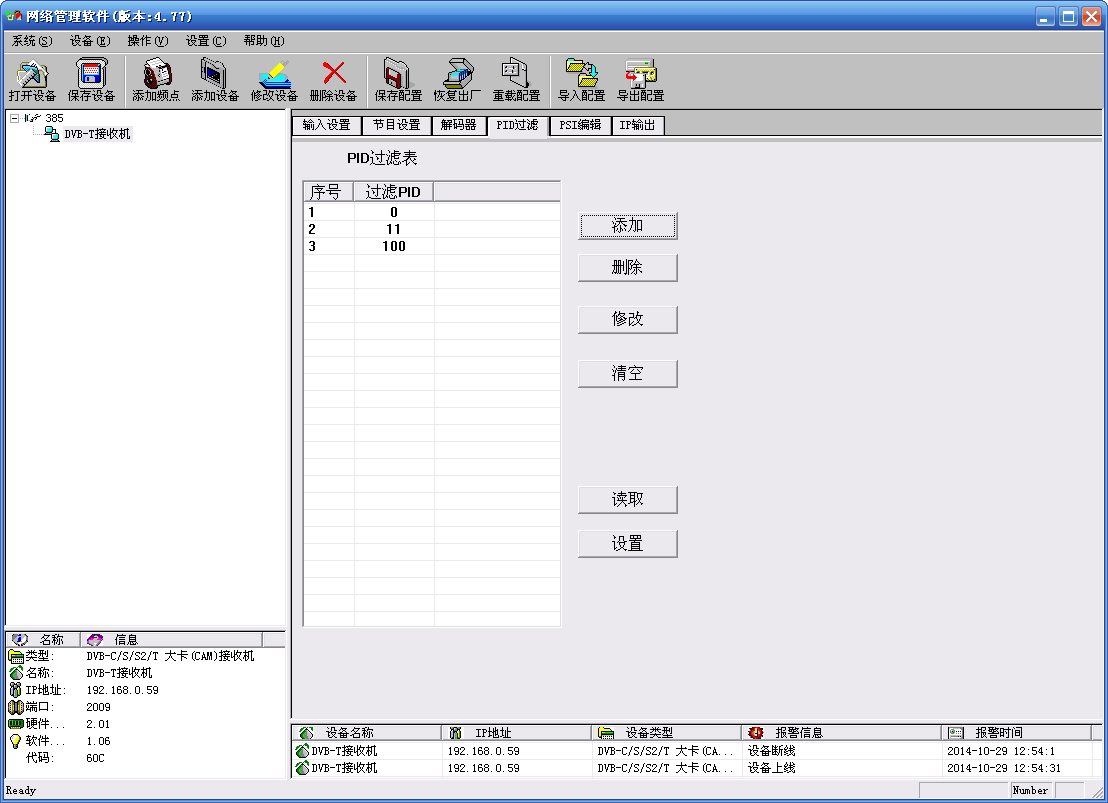This screenshot has width=1108, height=803.
Task: Click the 读取 button
Action: [627, 500]
